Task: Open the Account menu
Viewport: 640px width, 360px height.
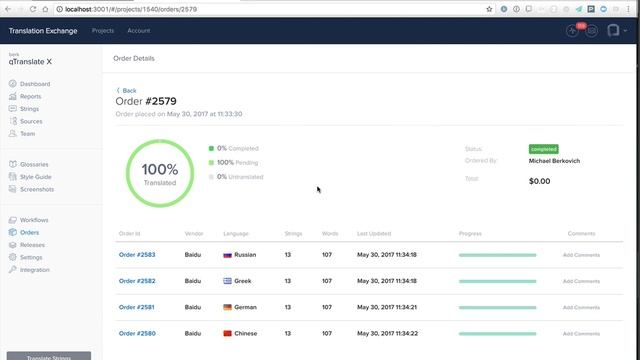Action: (139, 31)
